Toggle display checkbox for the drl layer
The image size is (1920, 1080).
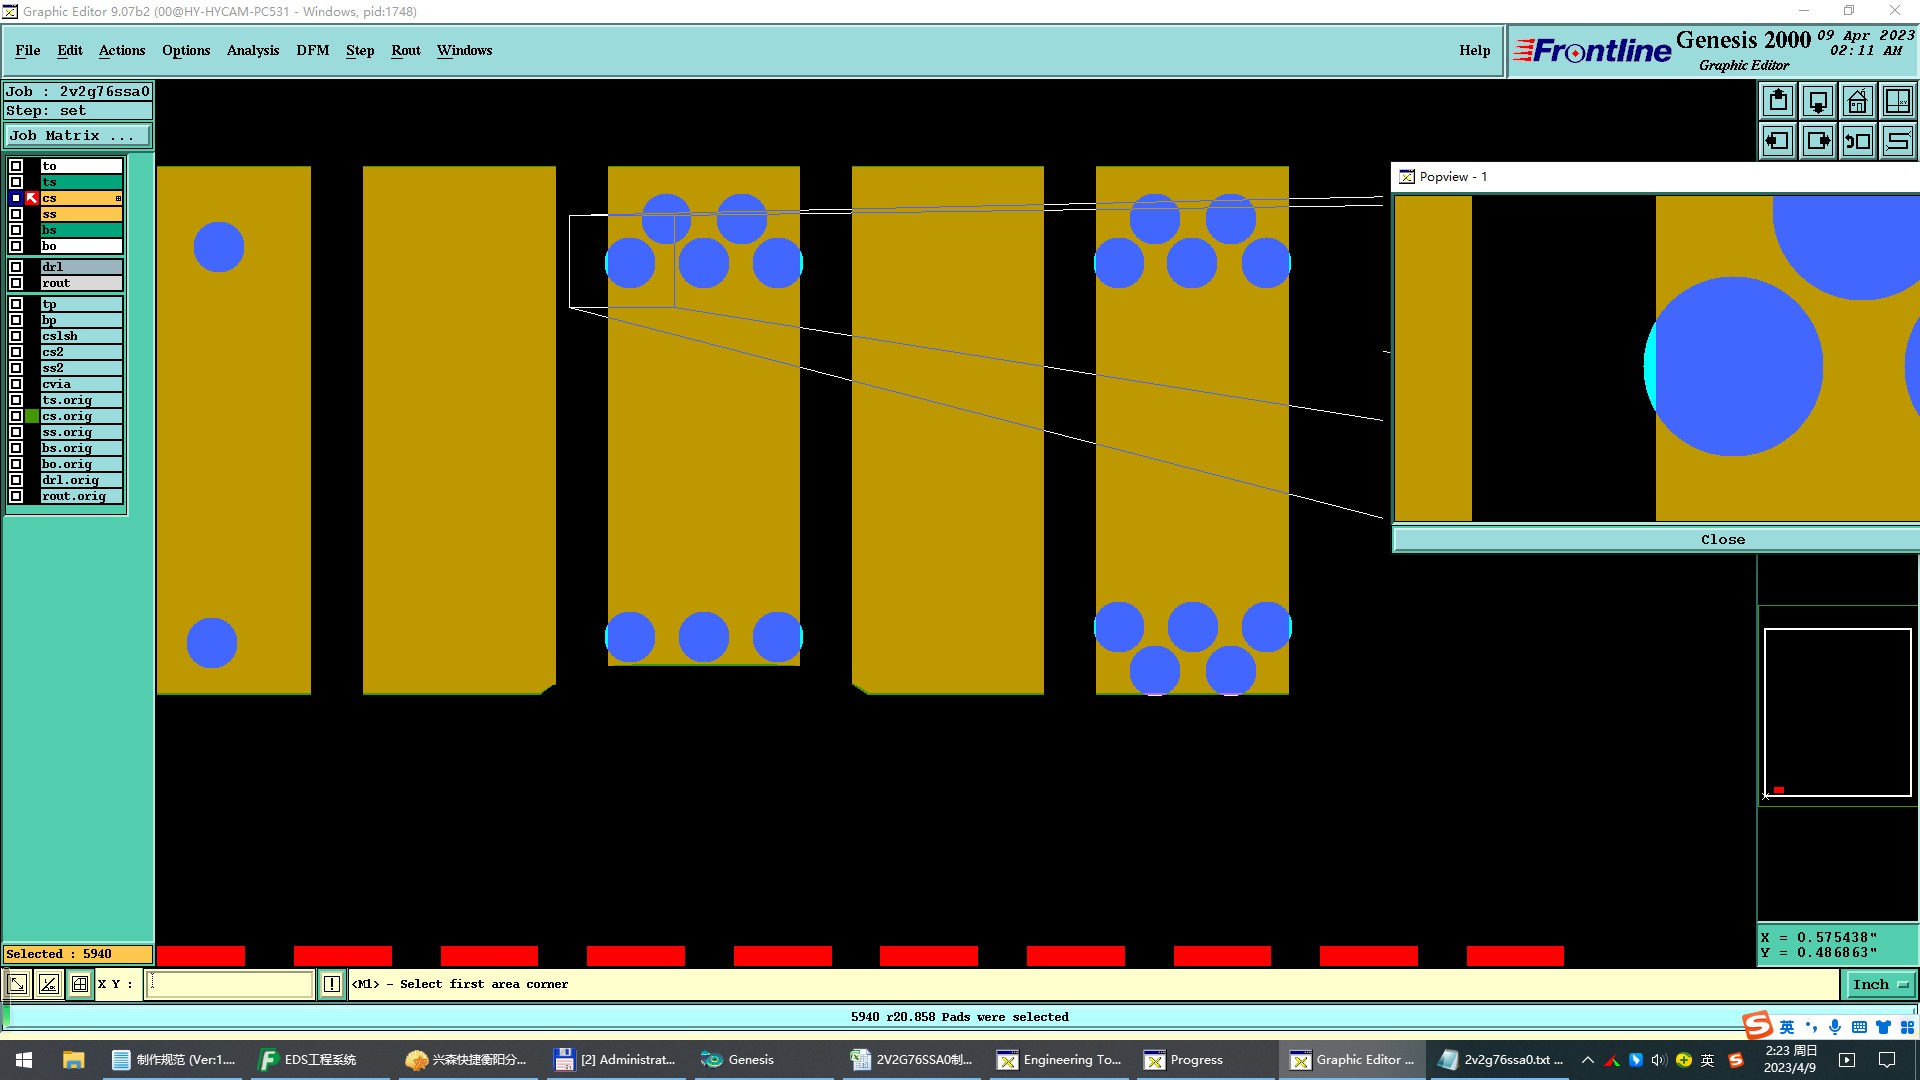pyautogui.click(x=16, y=267)
